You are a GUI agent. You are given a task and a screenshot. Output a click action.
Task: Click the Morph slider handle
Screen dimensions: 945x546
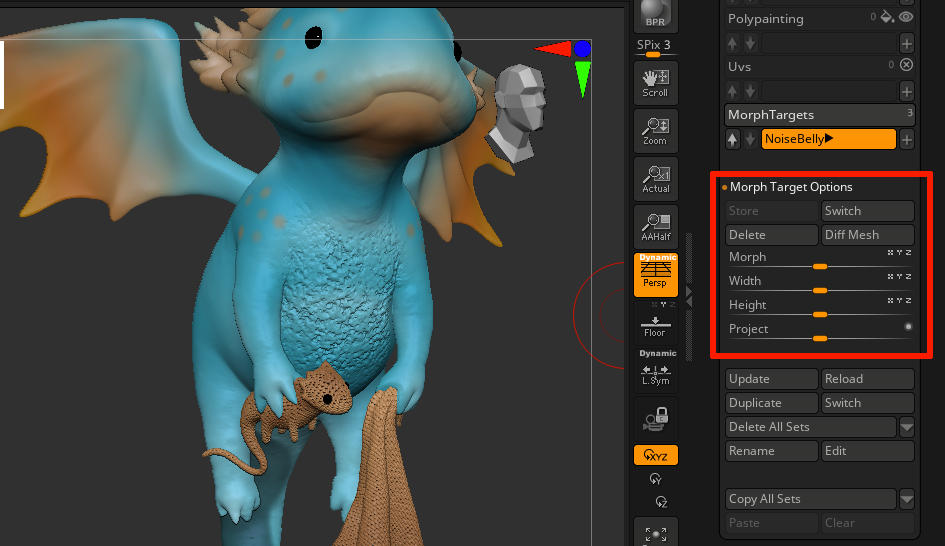[820, 266]
